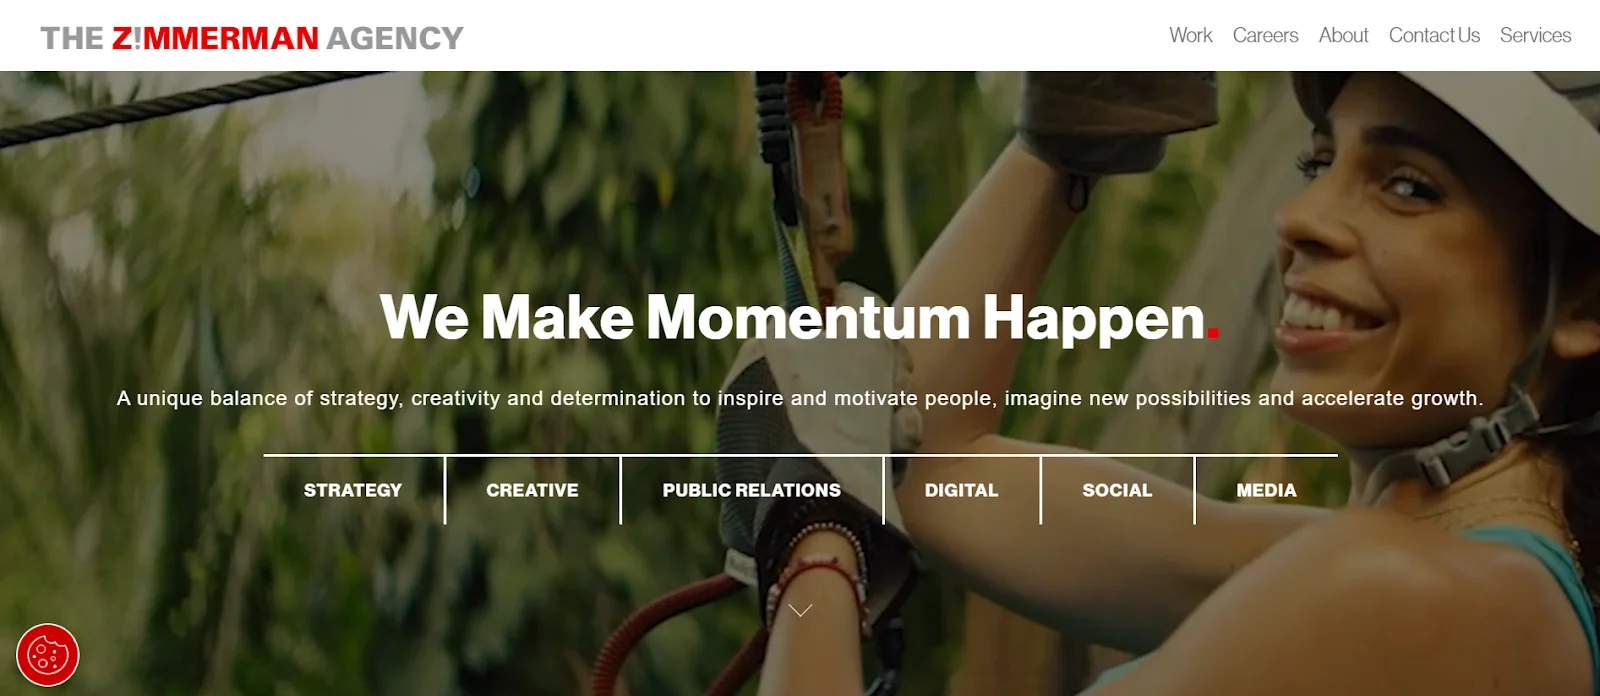Click the downward chevron arrow below services
The height and width of the screenshot is (696, 1600).
800,609
